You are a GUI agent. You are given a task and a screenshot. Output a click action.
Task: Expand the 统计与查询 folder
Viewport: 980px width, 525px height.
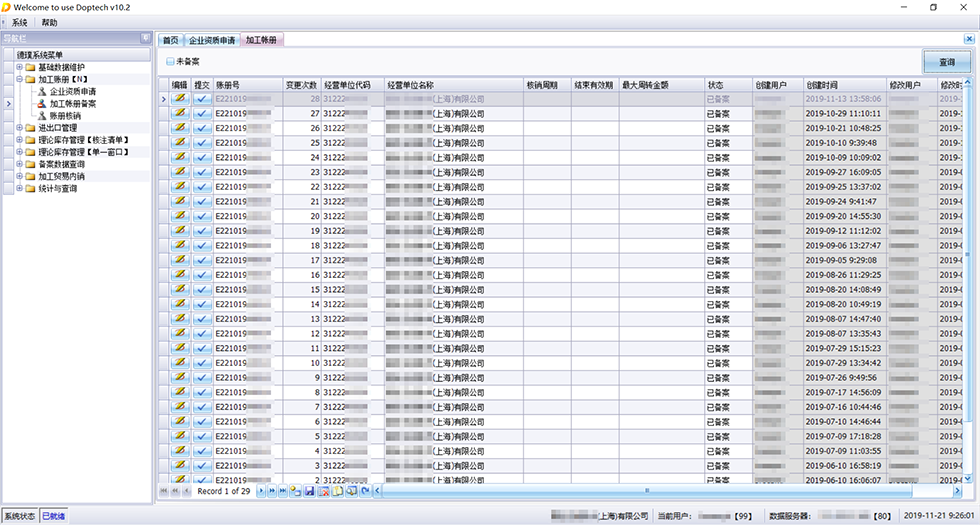18,188
